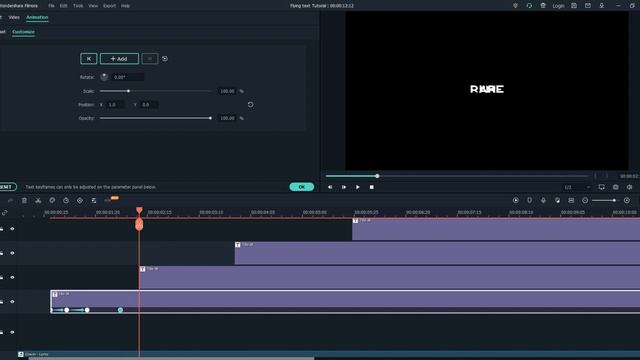This screenshot has height=360, width=640.
Task: Confirm with the green OK button
Action: [302, 187]
